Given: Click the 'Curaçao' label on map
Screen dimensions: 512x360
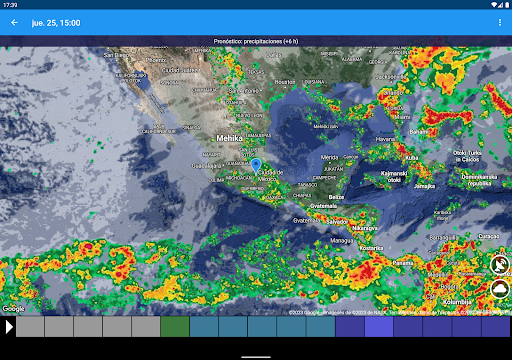Looking at the screenshot, I should tap(489, 236).
